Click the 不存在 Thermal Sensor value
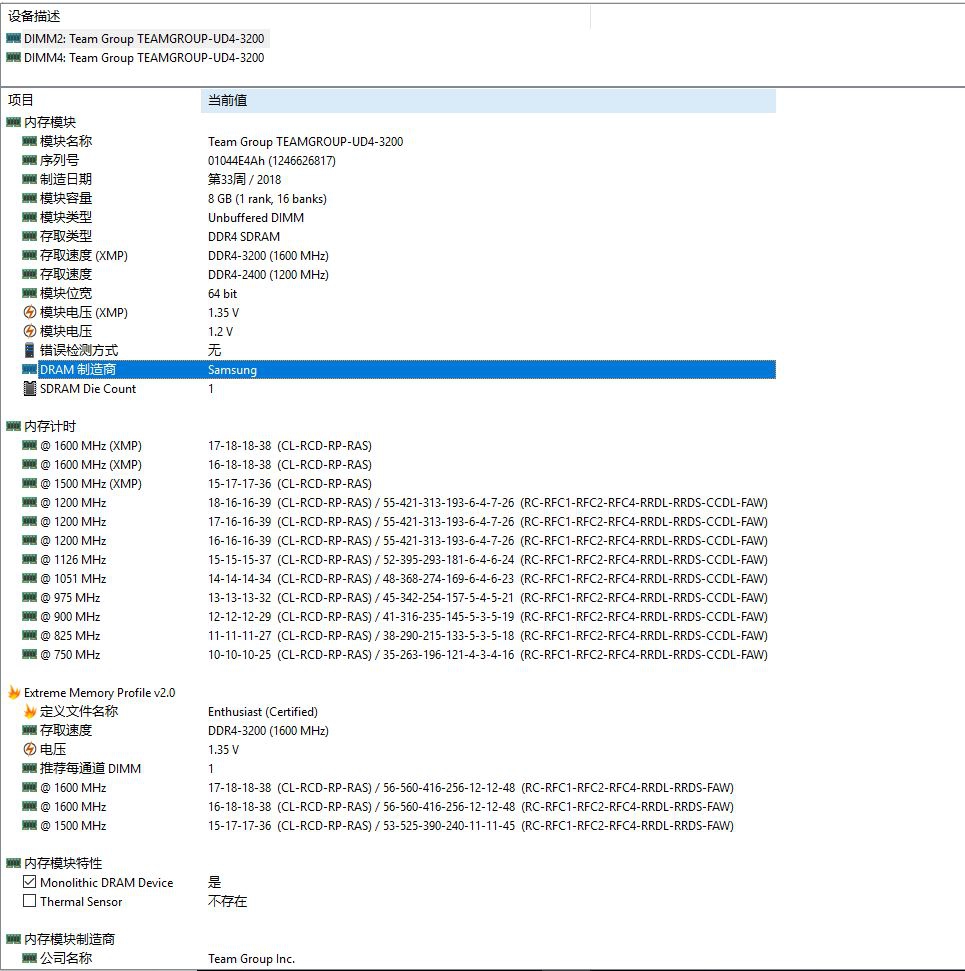965x971 pixels. tap(227, 901)
